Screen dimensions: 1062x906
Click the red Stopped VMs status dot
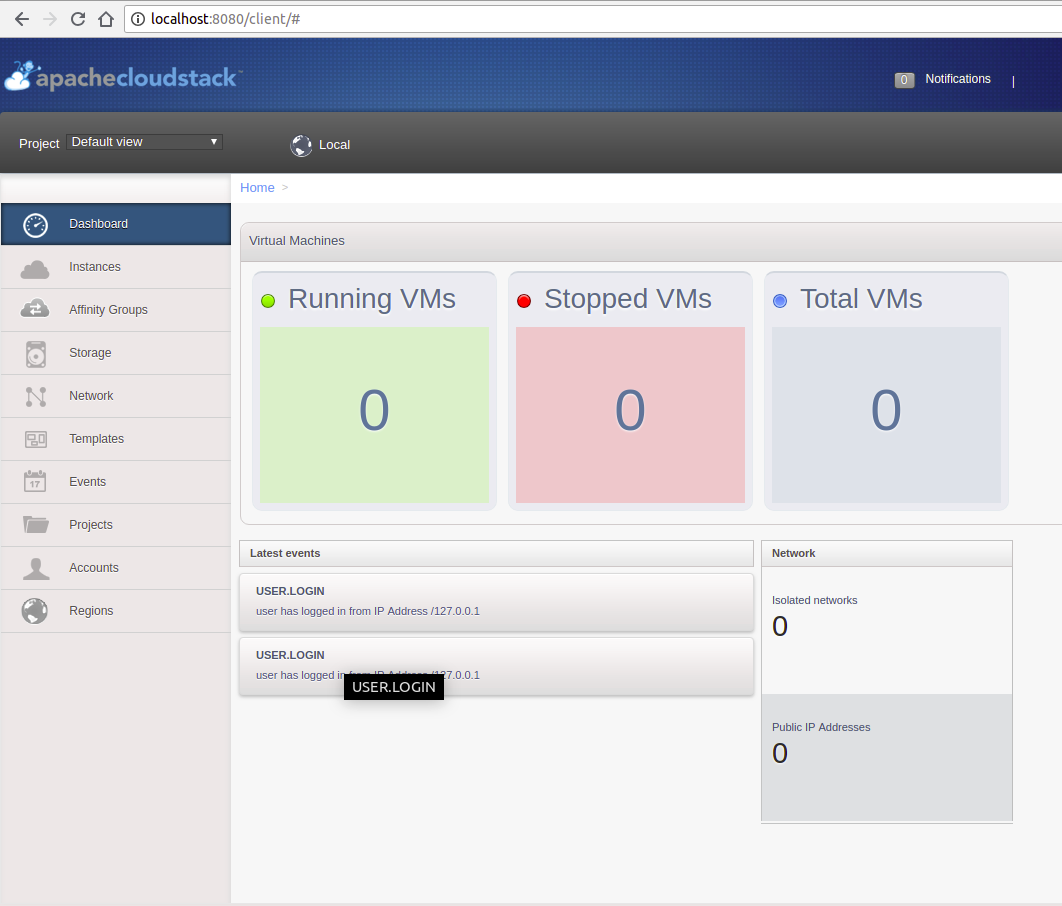(524, 301)
